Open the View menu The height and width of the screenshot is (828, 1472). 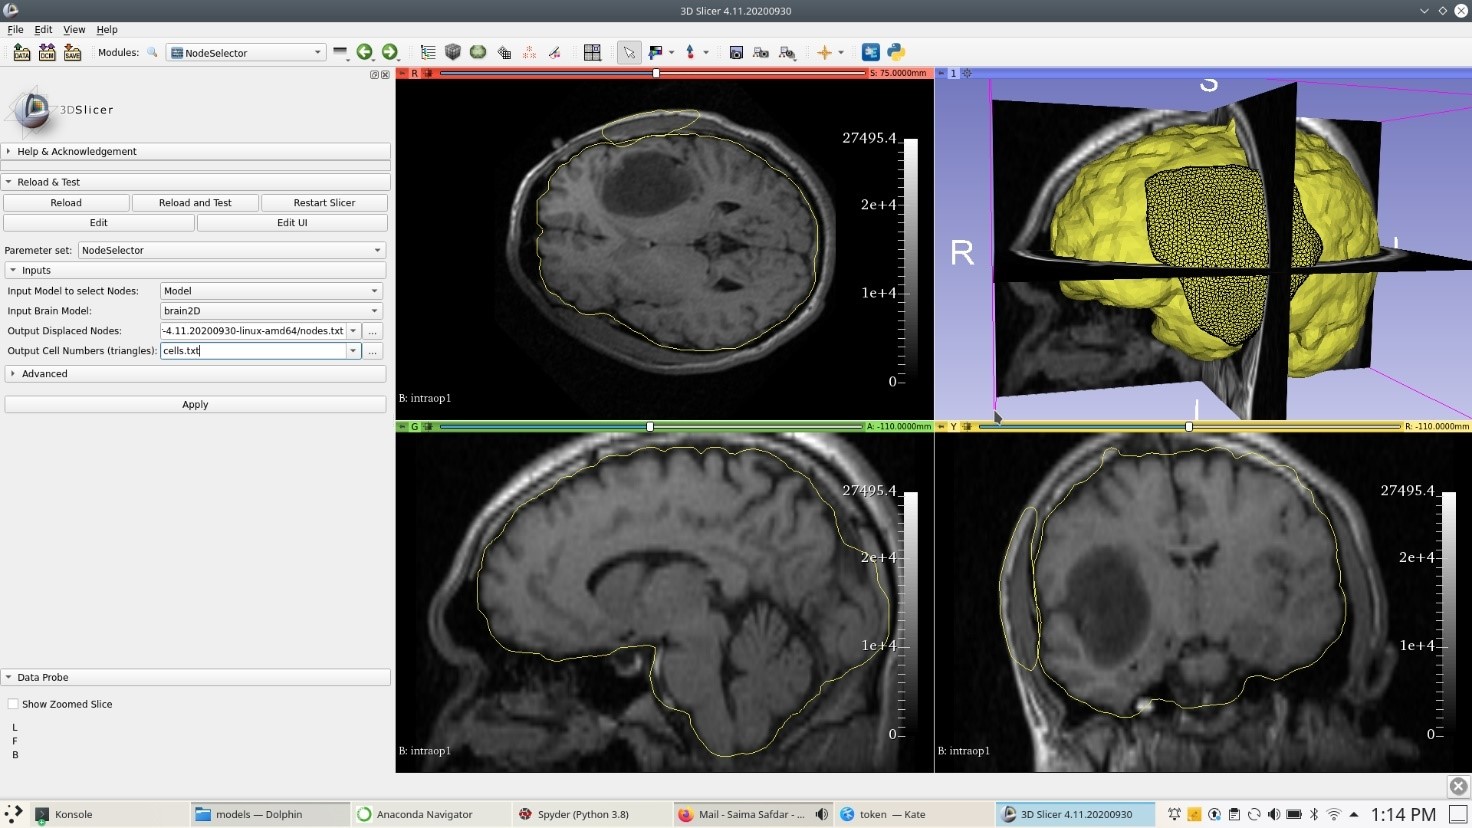tap(74, 29)
